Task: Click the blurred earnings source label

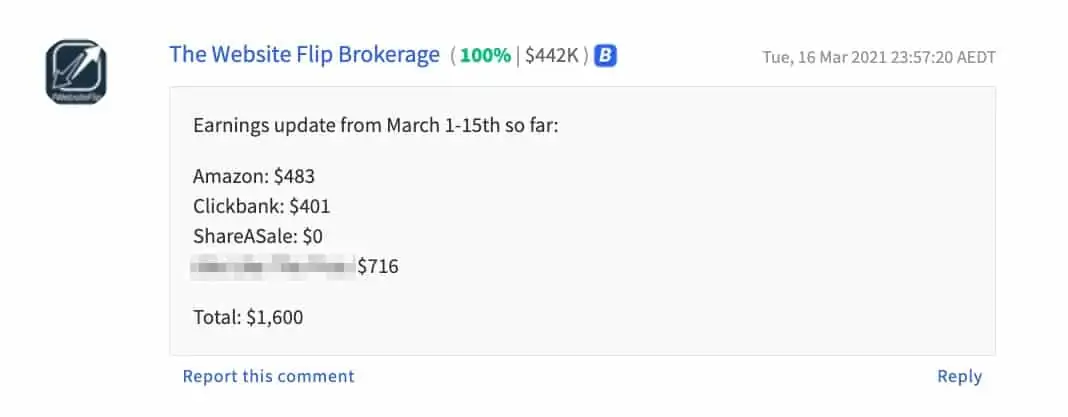Action: click(273, 266)
